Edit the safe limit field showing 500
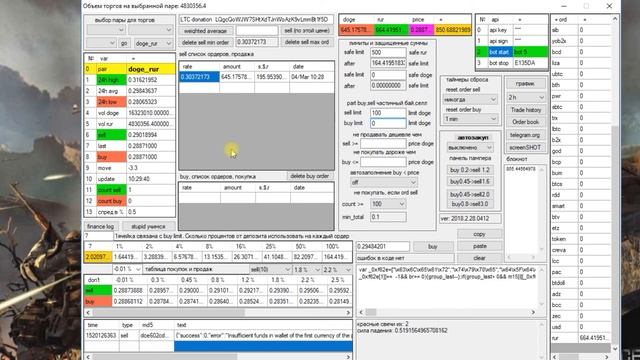Image resolution: width=640 pixels, height=360 pixels. [x=388, y=53]
